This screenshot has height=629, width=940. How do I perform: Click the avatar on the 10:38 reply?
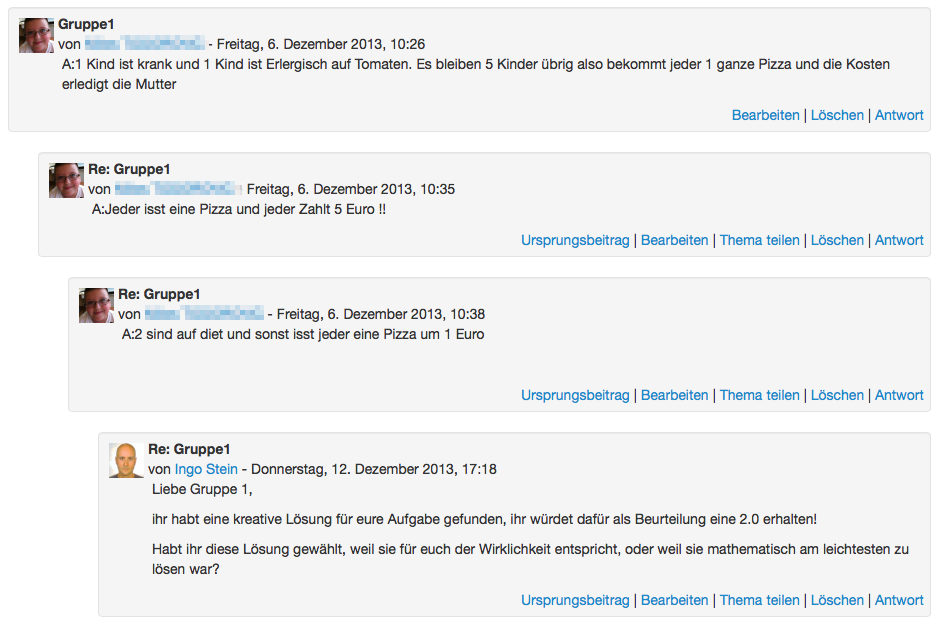(x=97, y=305)
